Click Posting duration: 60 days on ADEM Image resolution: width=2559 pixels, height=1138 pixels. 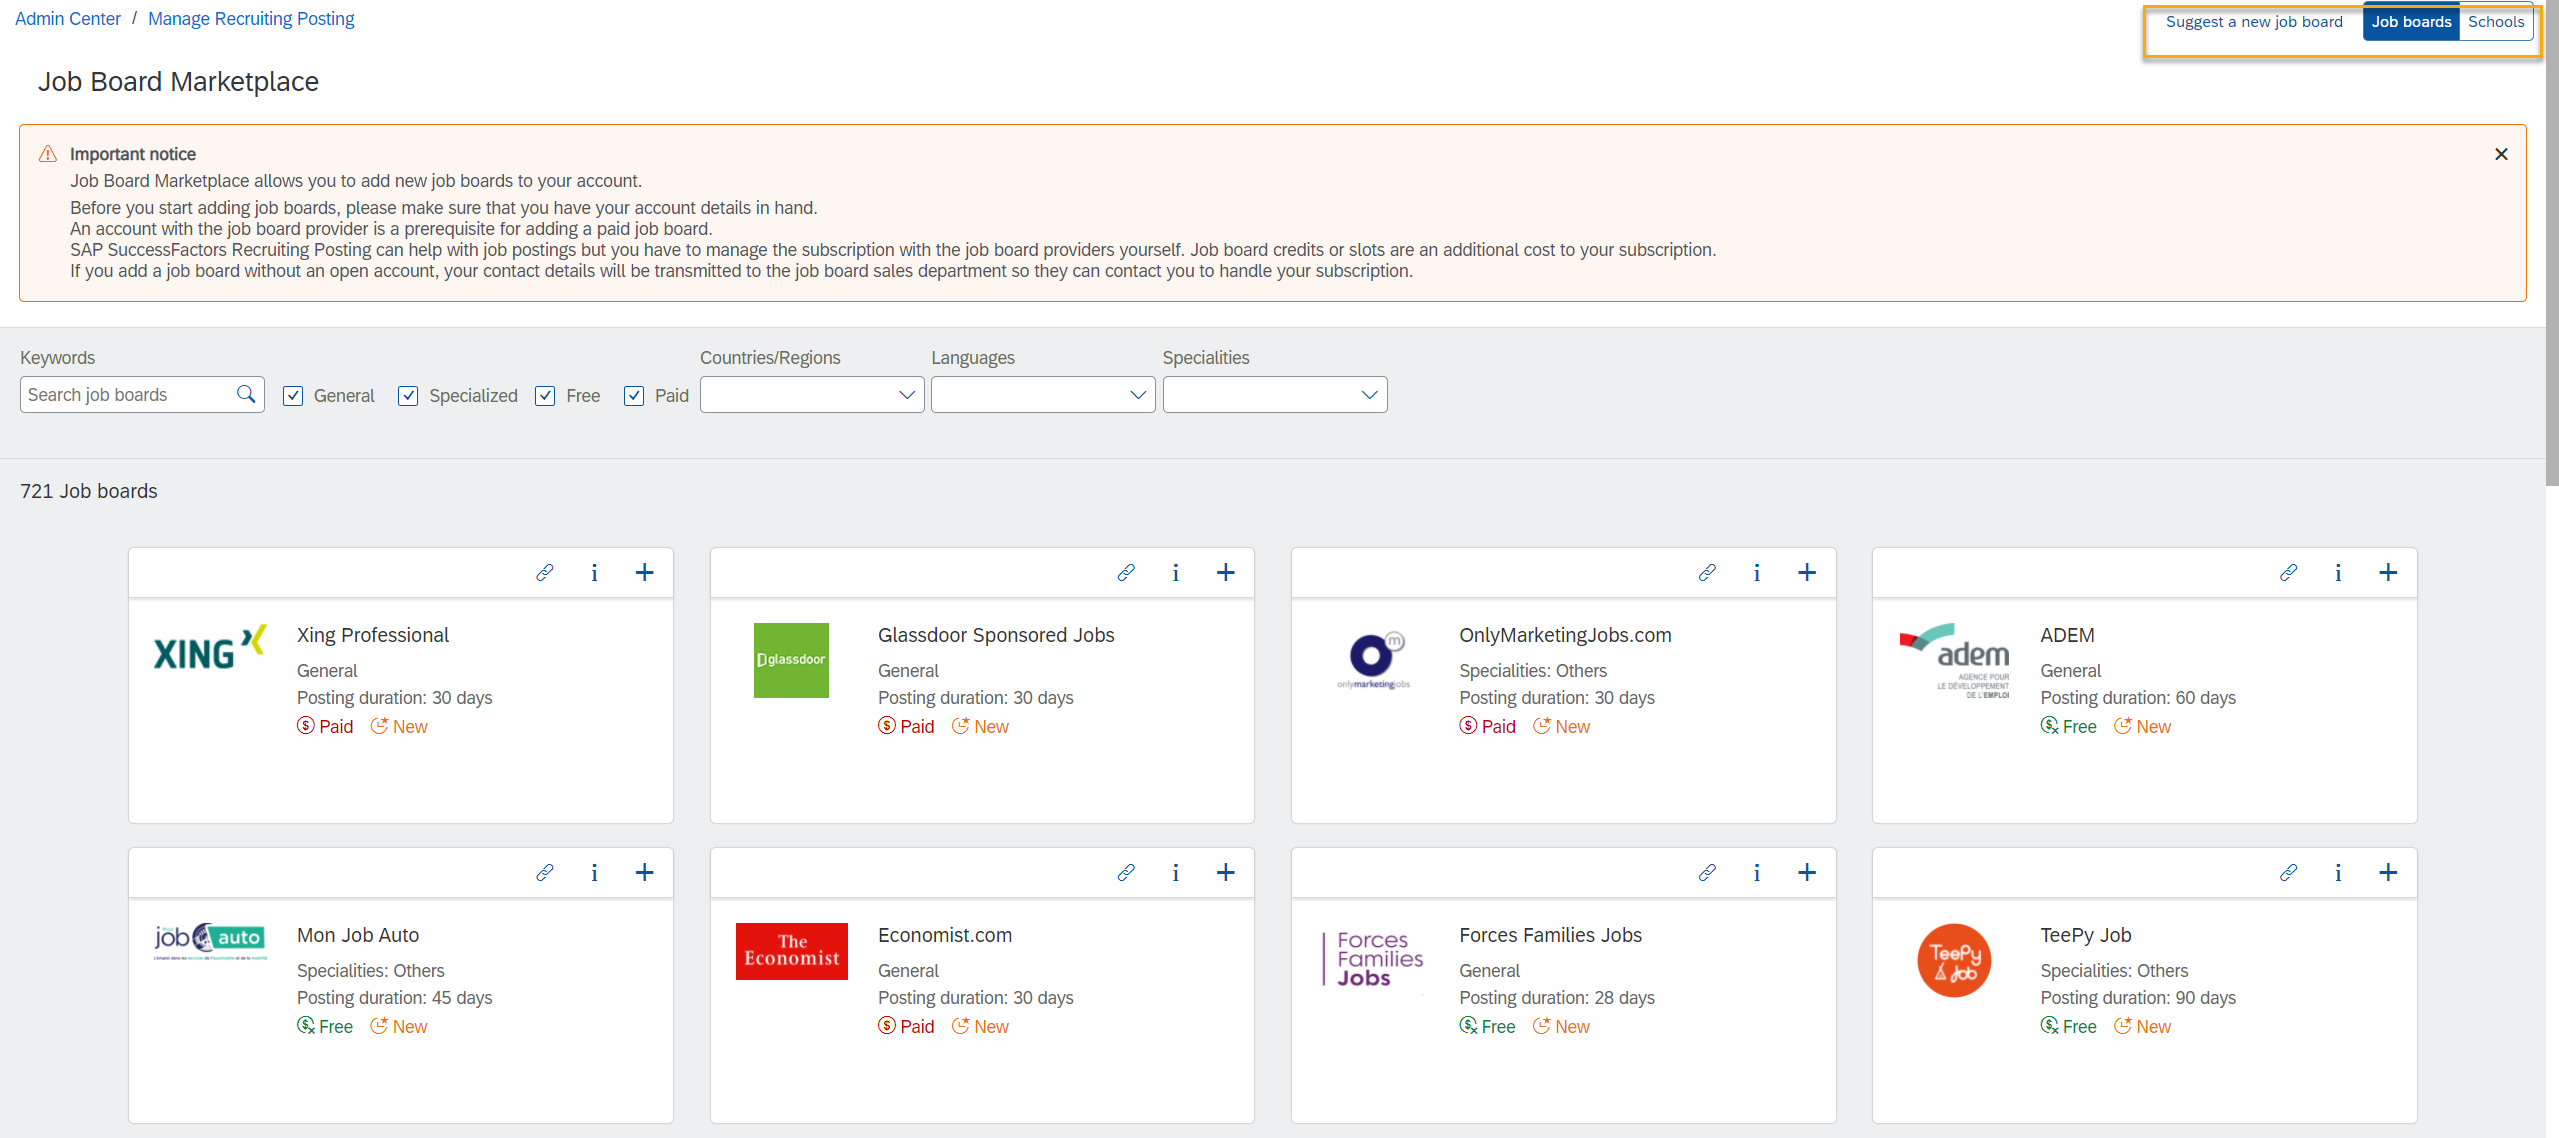2138,698
